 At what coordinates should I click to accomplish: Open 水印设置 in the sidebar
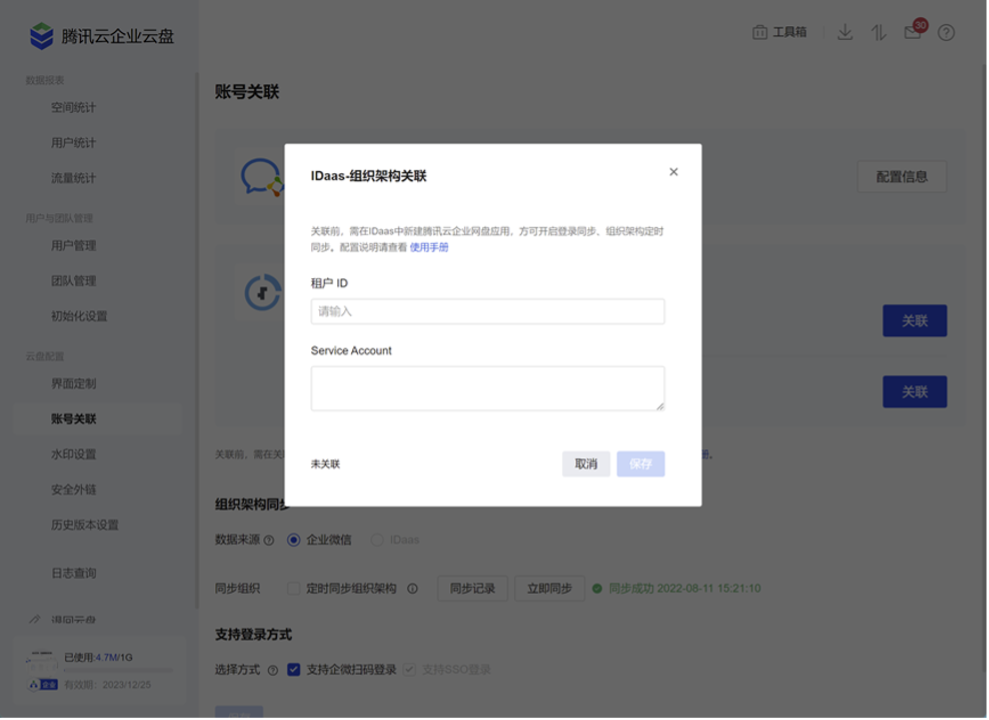(74, 455)
